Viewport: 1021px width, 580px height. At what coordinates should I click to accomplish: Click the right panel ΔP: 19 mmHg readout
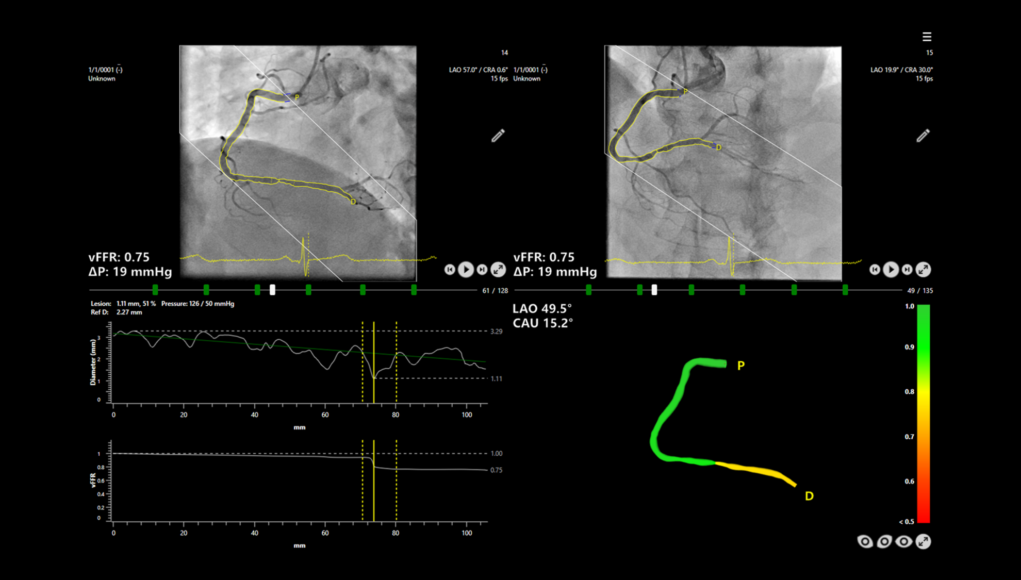555,271
